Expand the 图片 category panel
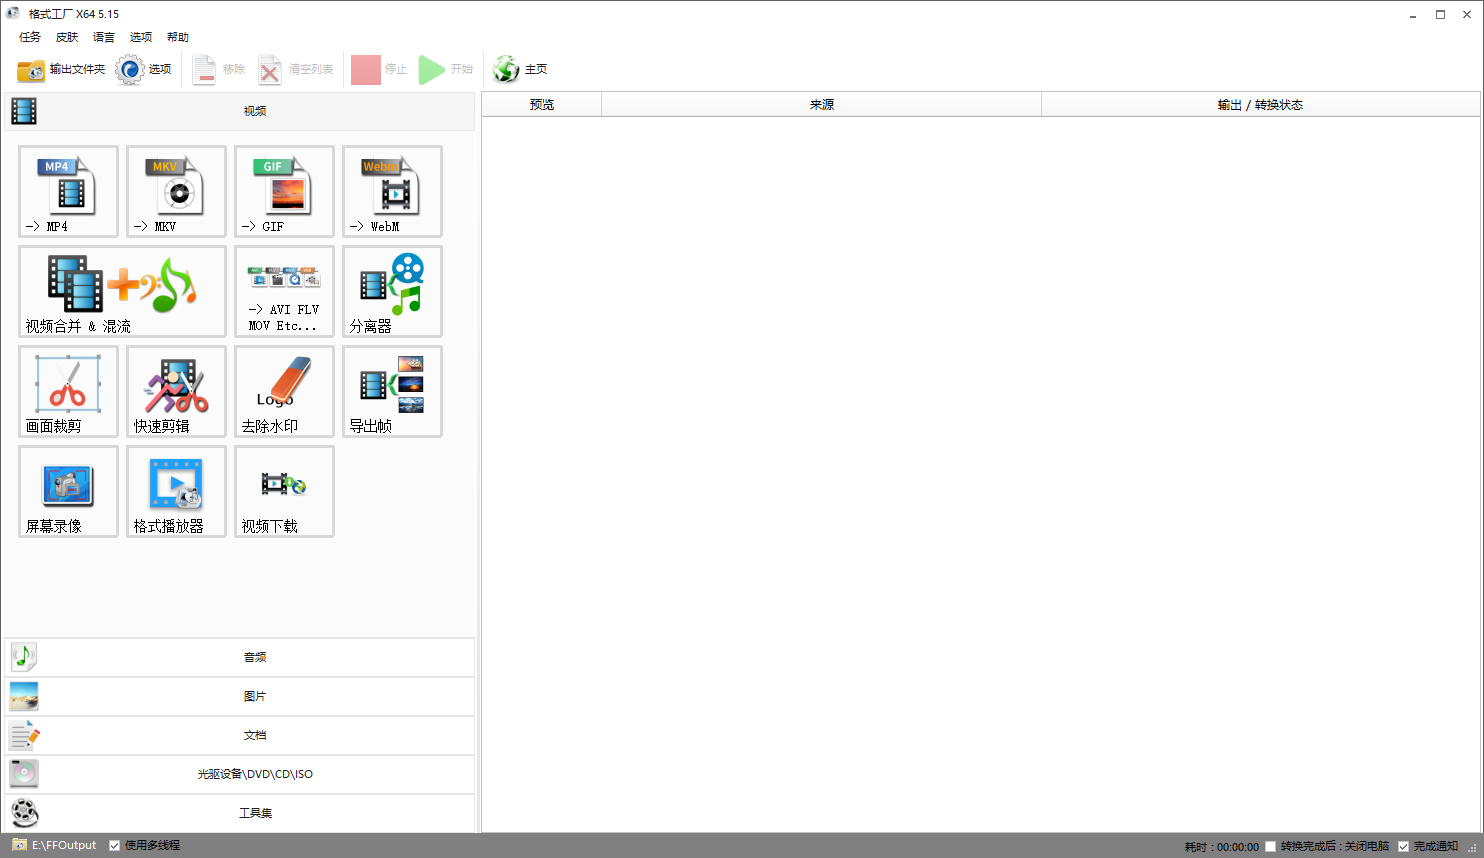The height and width of the screenshot is (858, 1484). coord(240,696)
